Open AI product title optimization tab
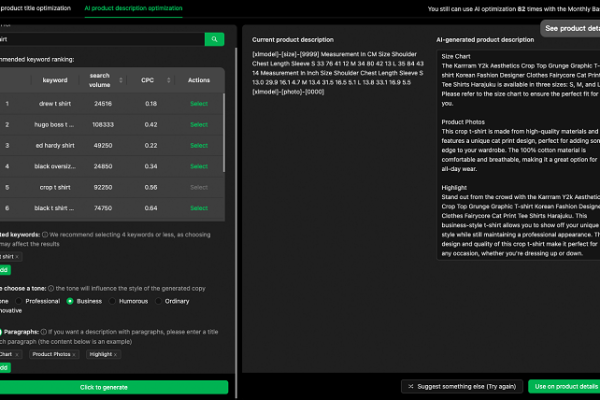Viewport: 600px width, 400px height. point(36,8)
